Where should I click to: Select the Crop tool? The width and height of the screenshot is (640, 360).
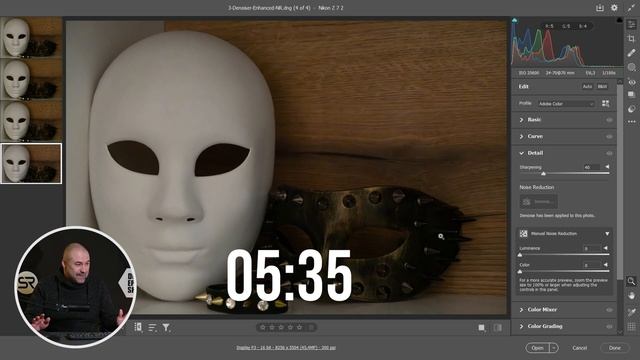click(x=631, y=39)
